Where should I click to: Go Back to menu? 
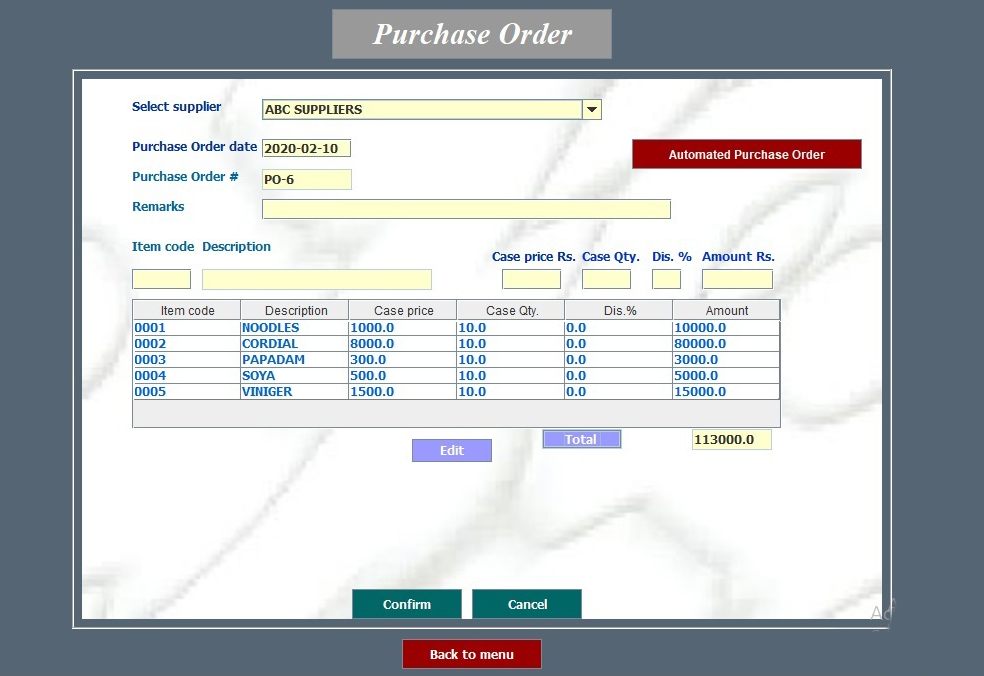click(472, 654)
